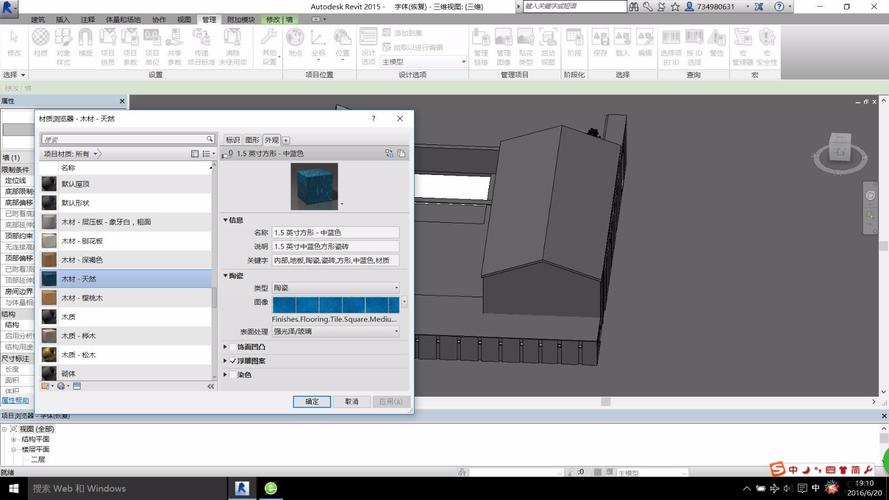Click the search magnifier in material browser

(x=210, y=139)
